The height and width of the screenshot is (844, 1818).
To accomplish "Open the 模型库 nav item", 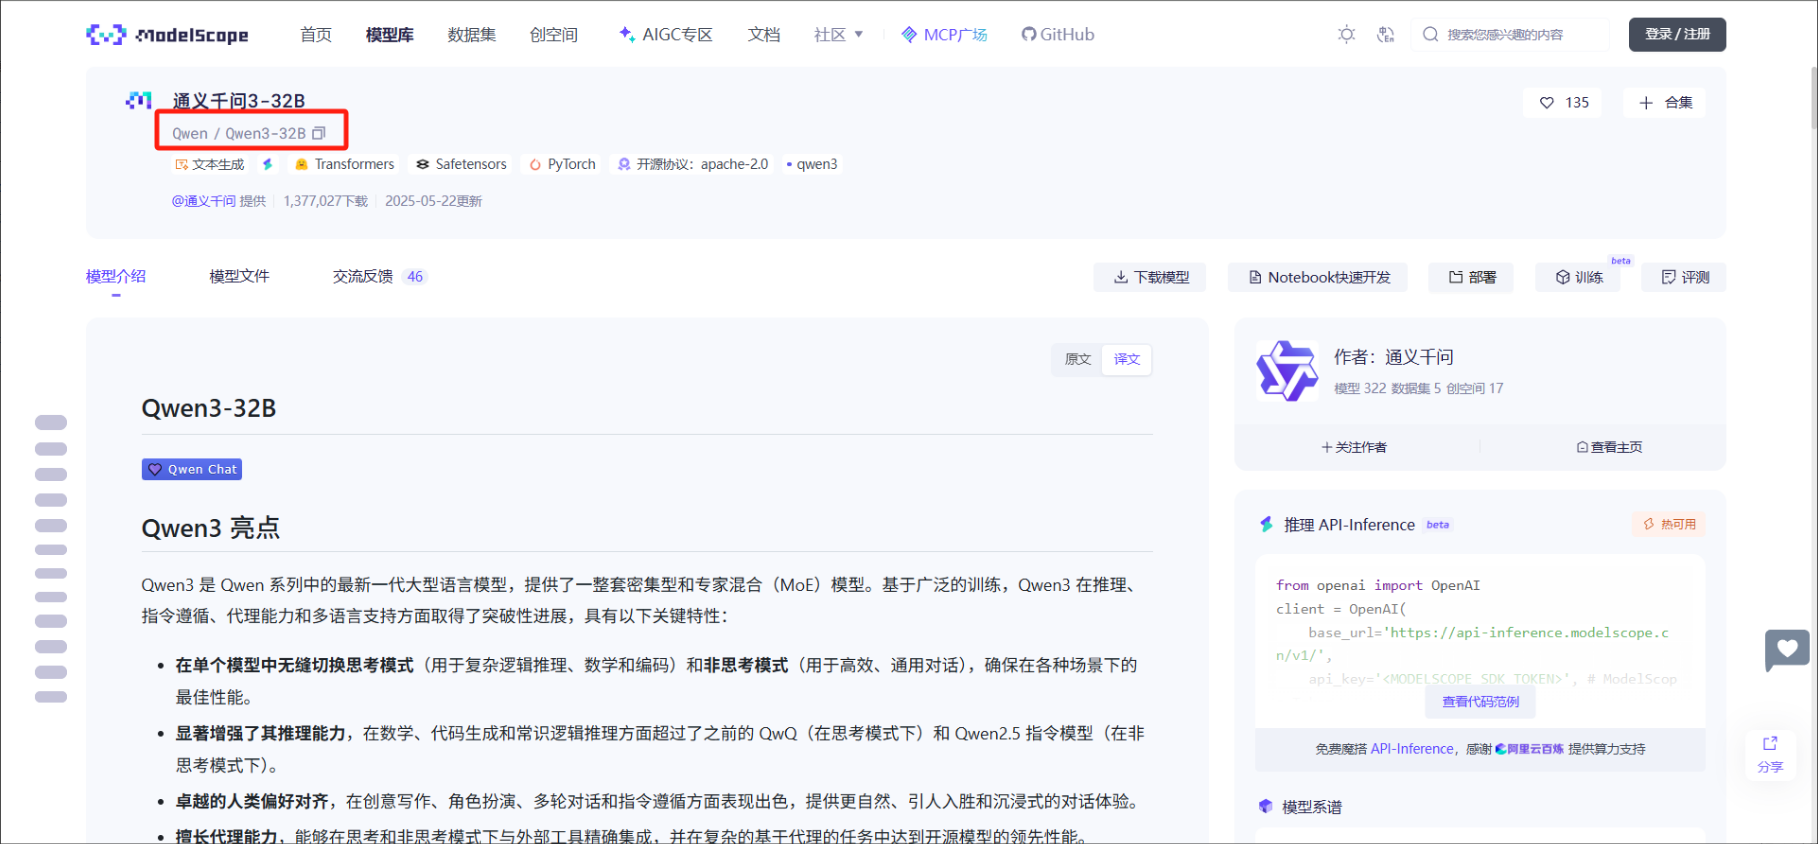I will point(390,34).
